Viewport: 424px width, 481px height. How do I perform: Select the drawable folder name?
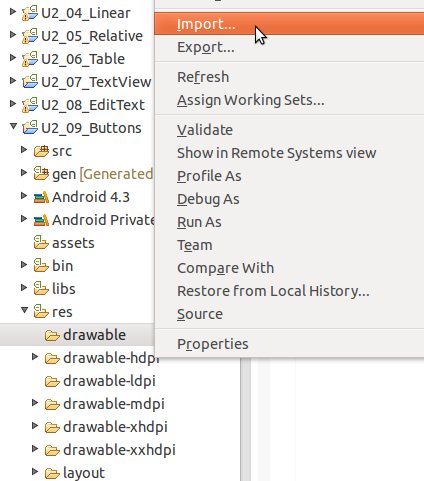coord(94,335)
